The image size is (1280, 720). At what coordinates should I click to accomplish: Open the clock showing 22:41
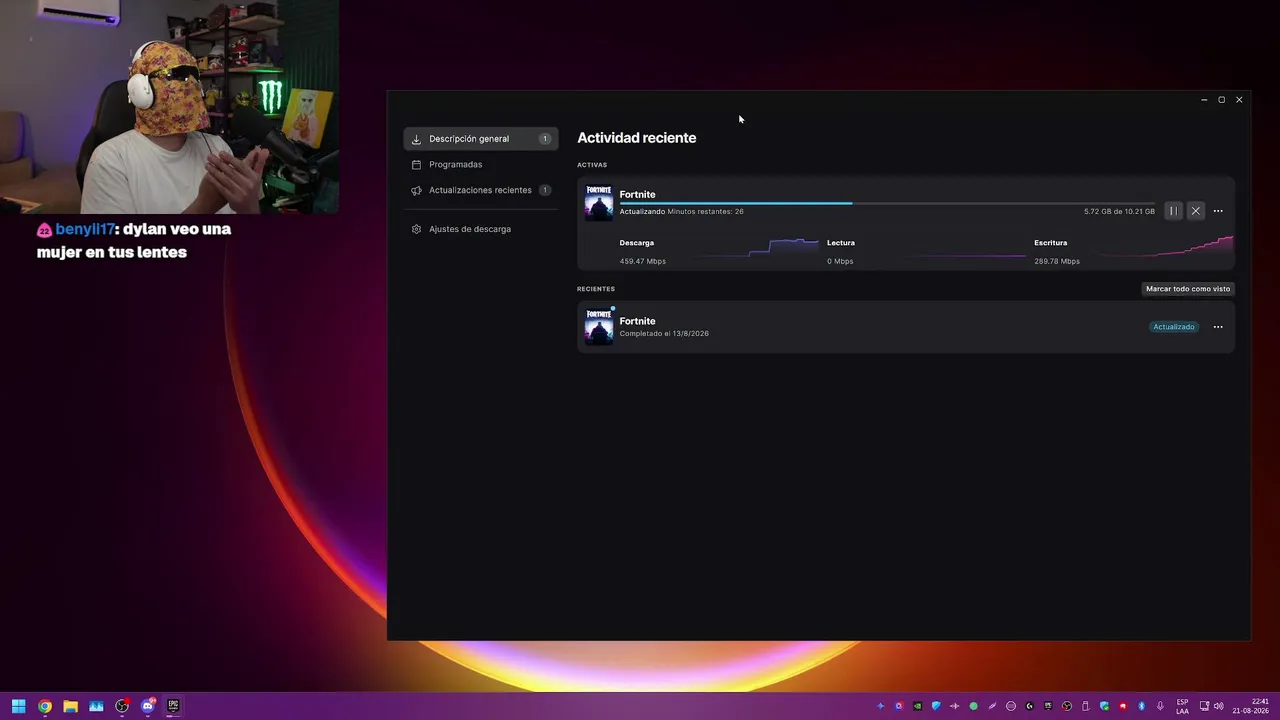click(x=1251, y=706)
